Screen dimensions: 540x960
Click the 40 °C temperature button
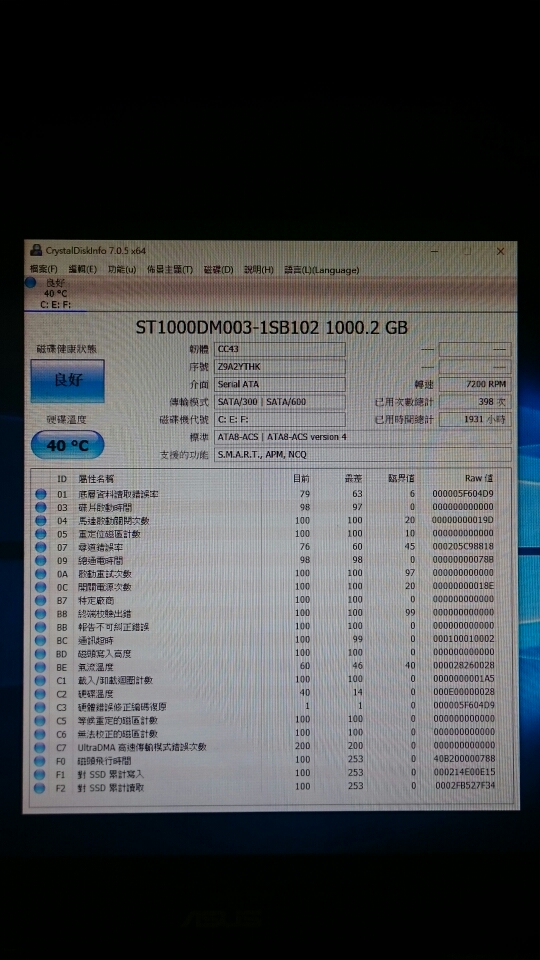(x=67, y=445)
